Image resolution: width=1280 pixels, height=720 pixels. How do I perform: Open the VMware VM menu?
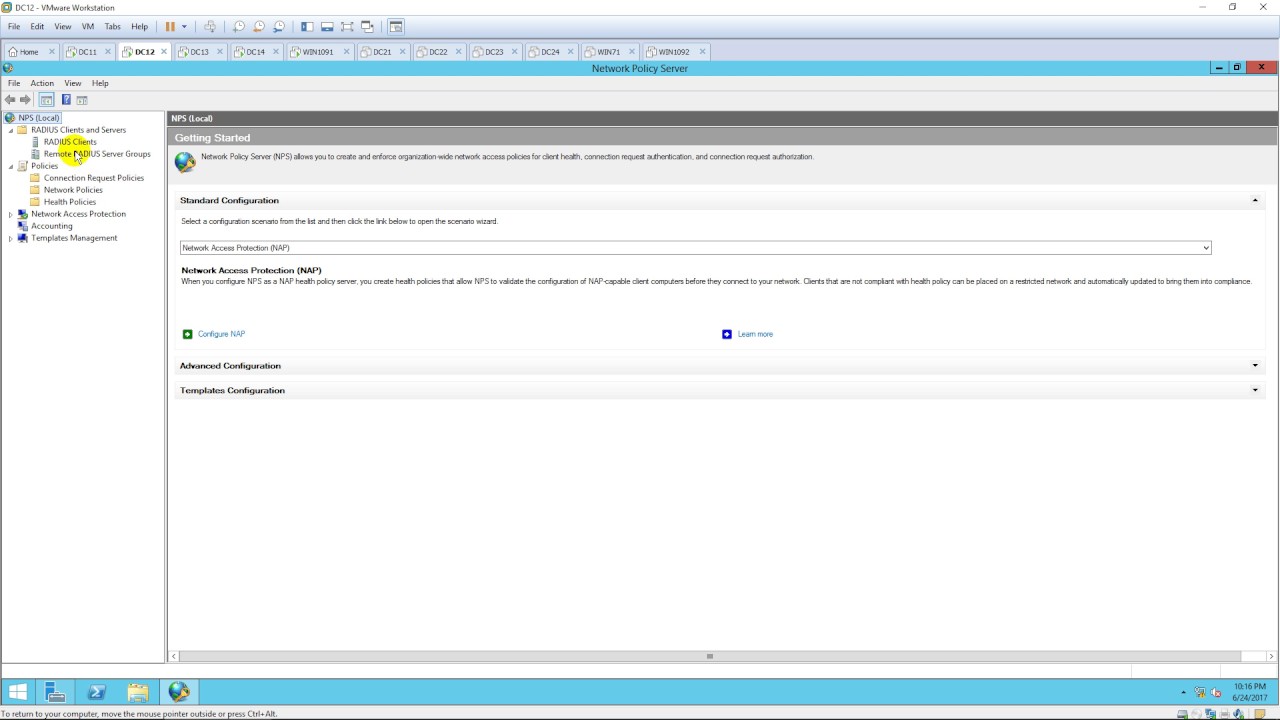point(88,27)
